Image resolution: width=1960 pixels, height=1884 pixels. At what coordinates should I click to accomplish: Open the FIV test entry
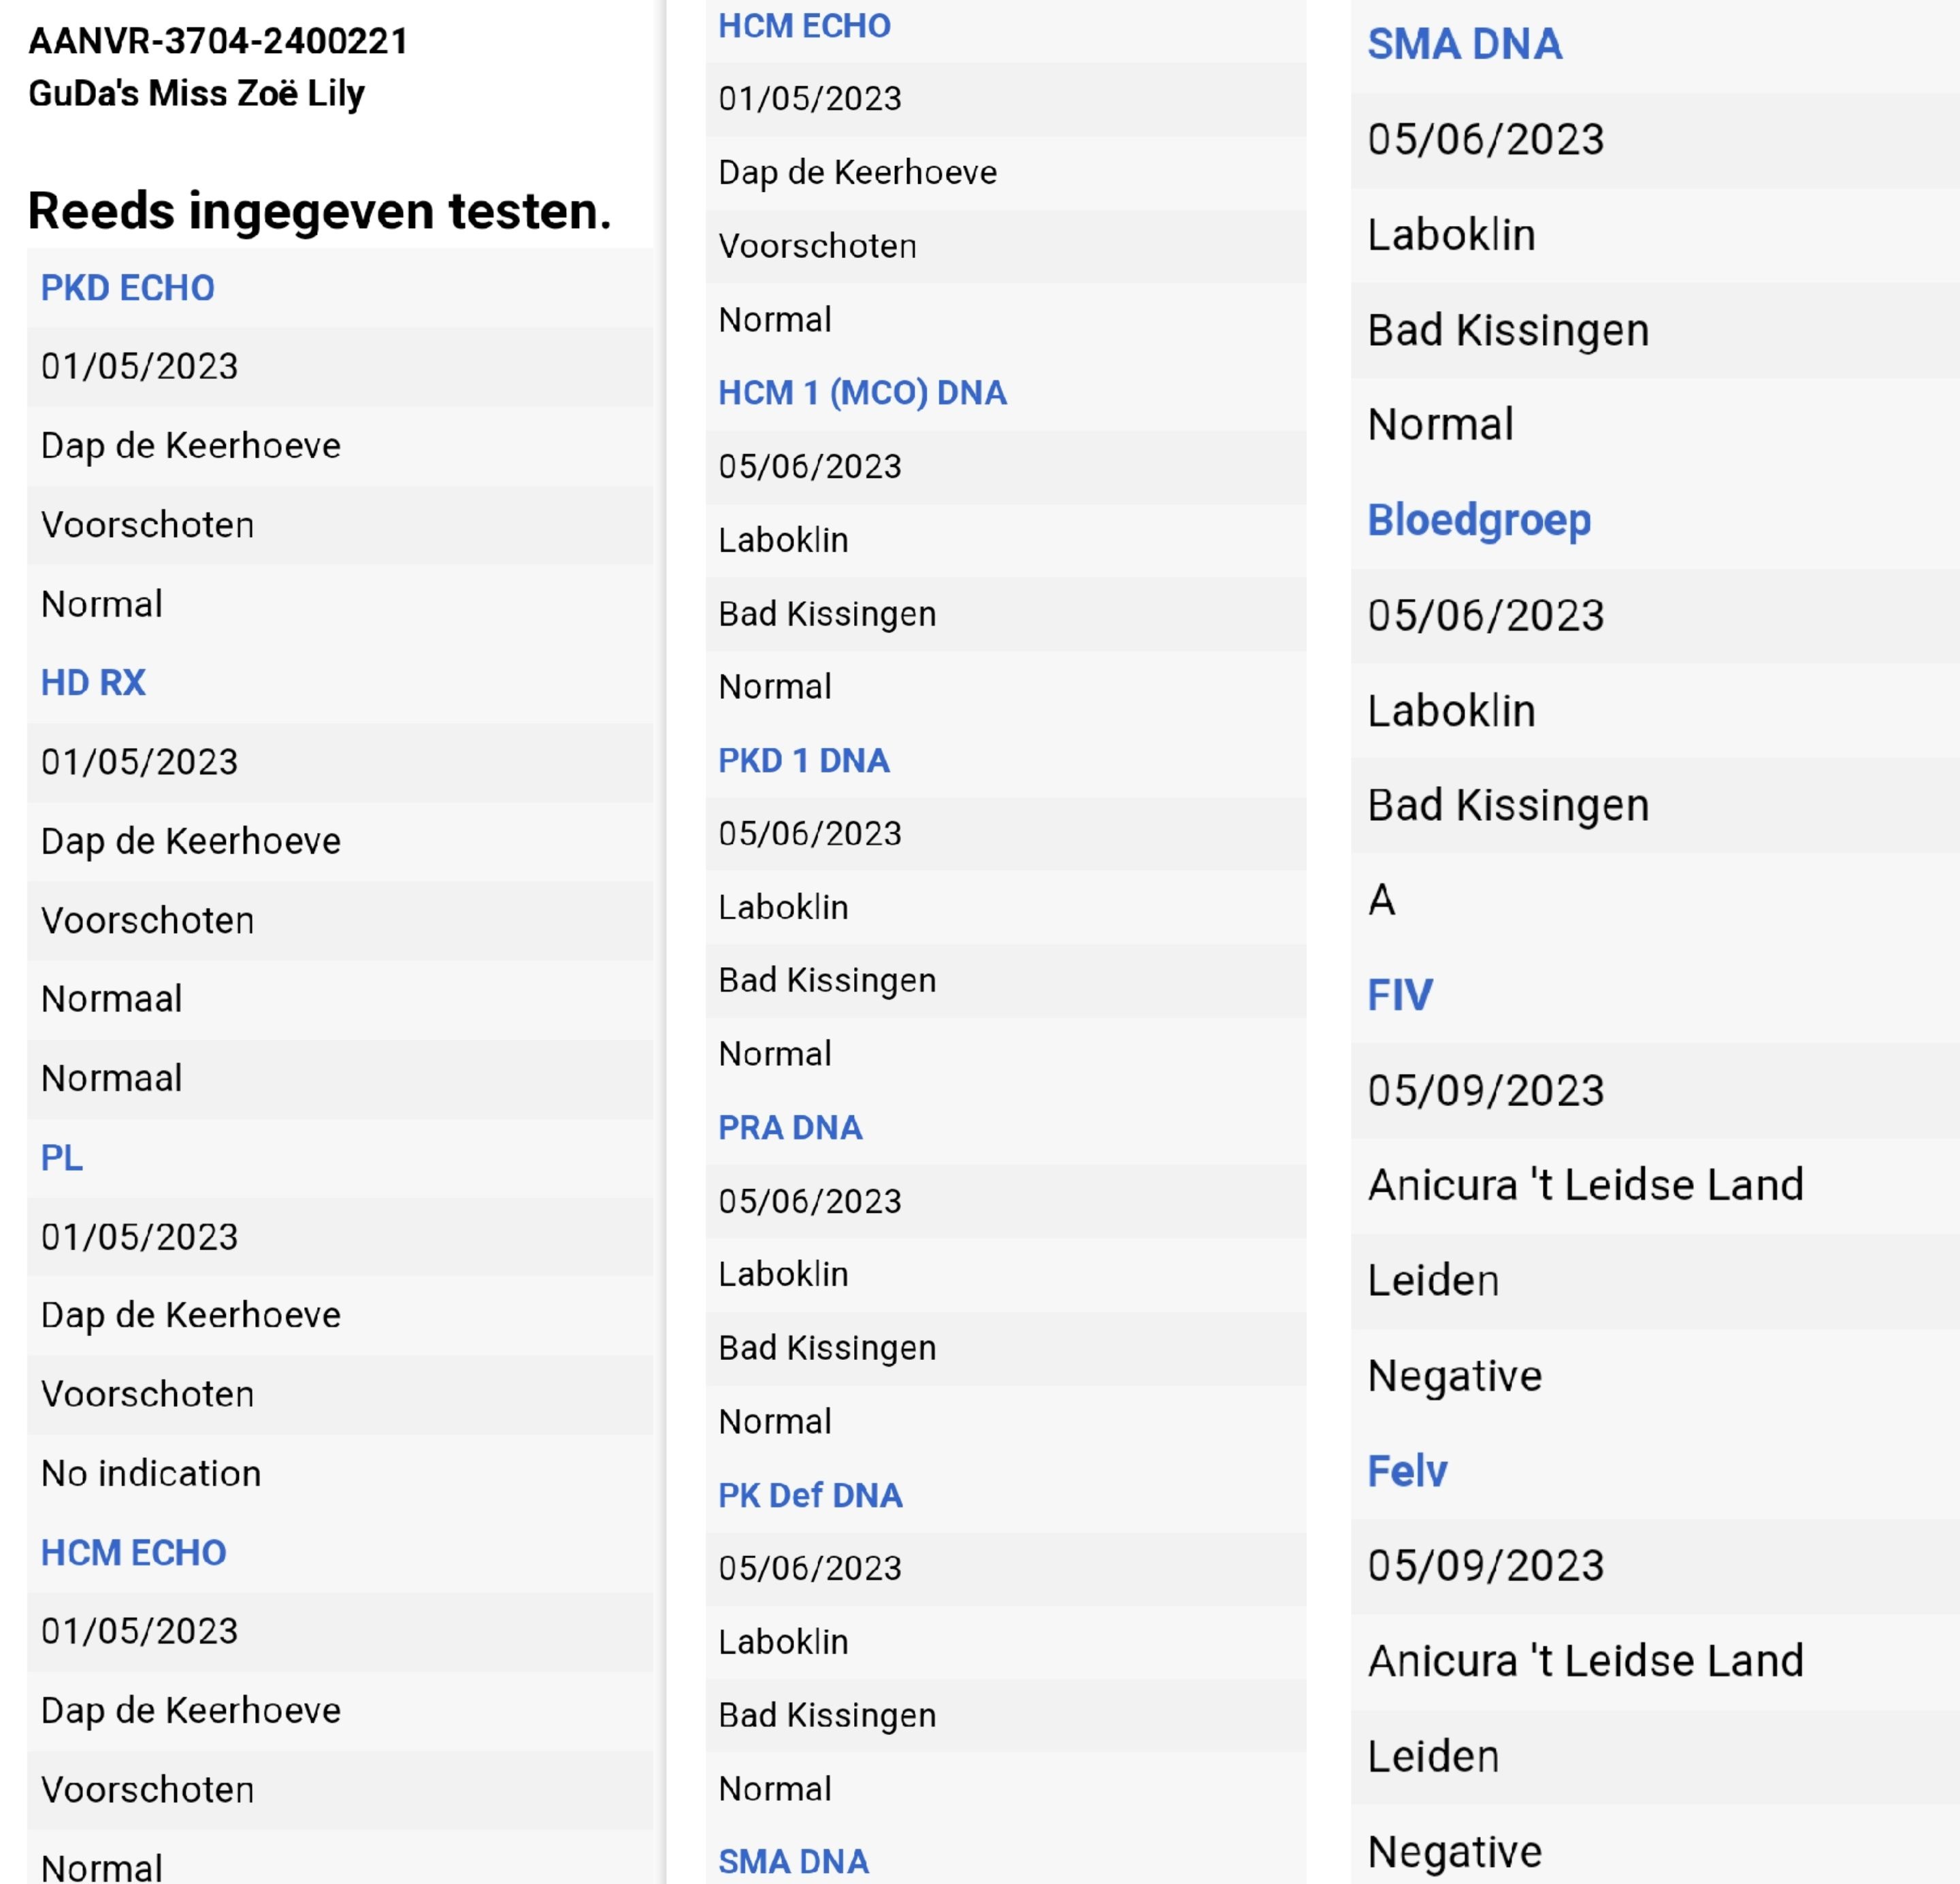point(1399,996)
